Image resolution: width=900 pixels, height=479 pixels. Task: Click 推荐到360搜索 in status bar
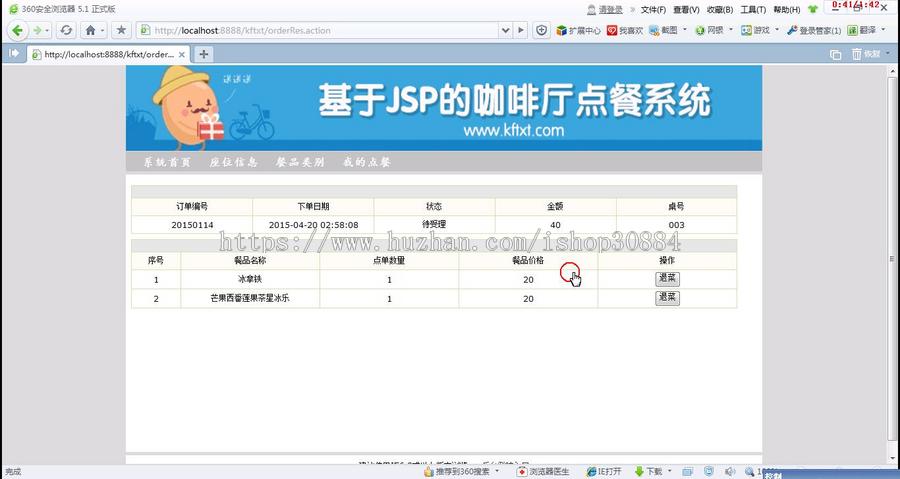click(x=457, y=472)
